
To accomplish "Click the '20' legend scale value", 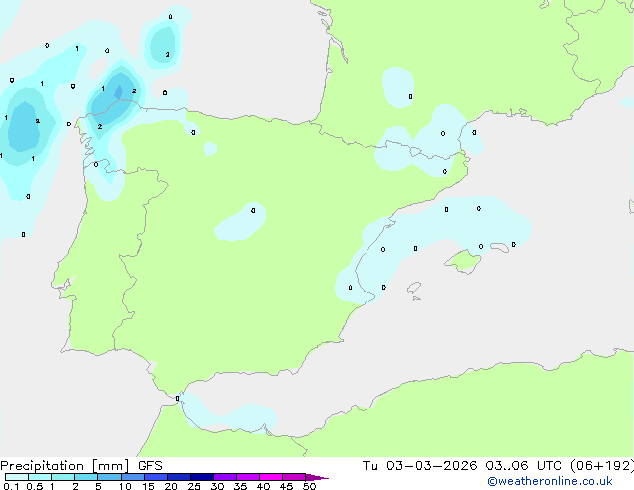I will pyautogui.click(x=171, y=486).
